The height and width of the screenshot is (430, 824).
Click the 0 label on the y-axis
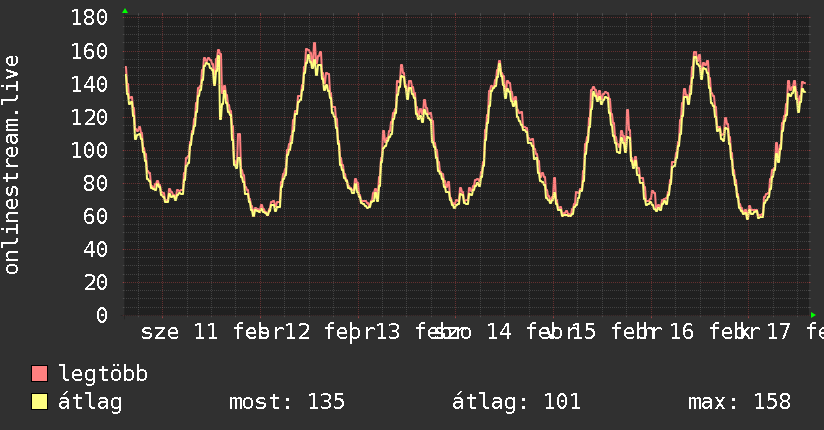point(103,315)
